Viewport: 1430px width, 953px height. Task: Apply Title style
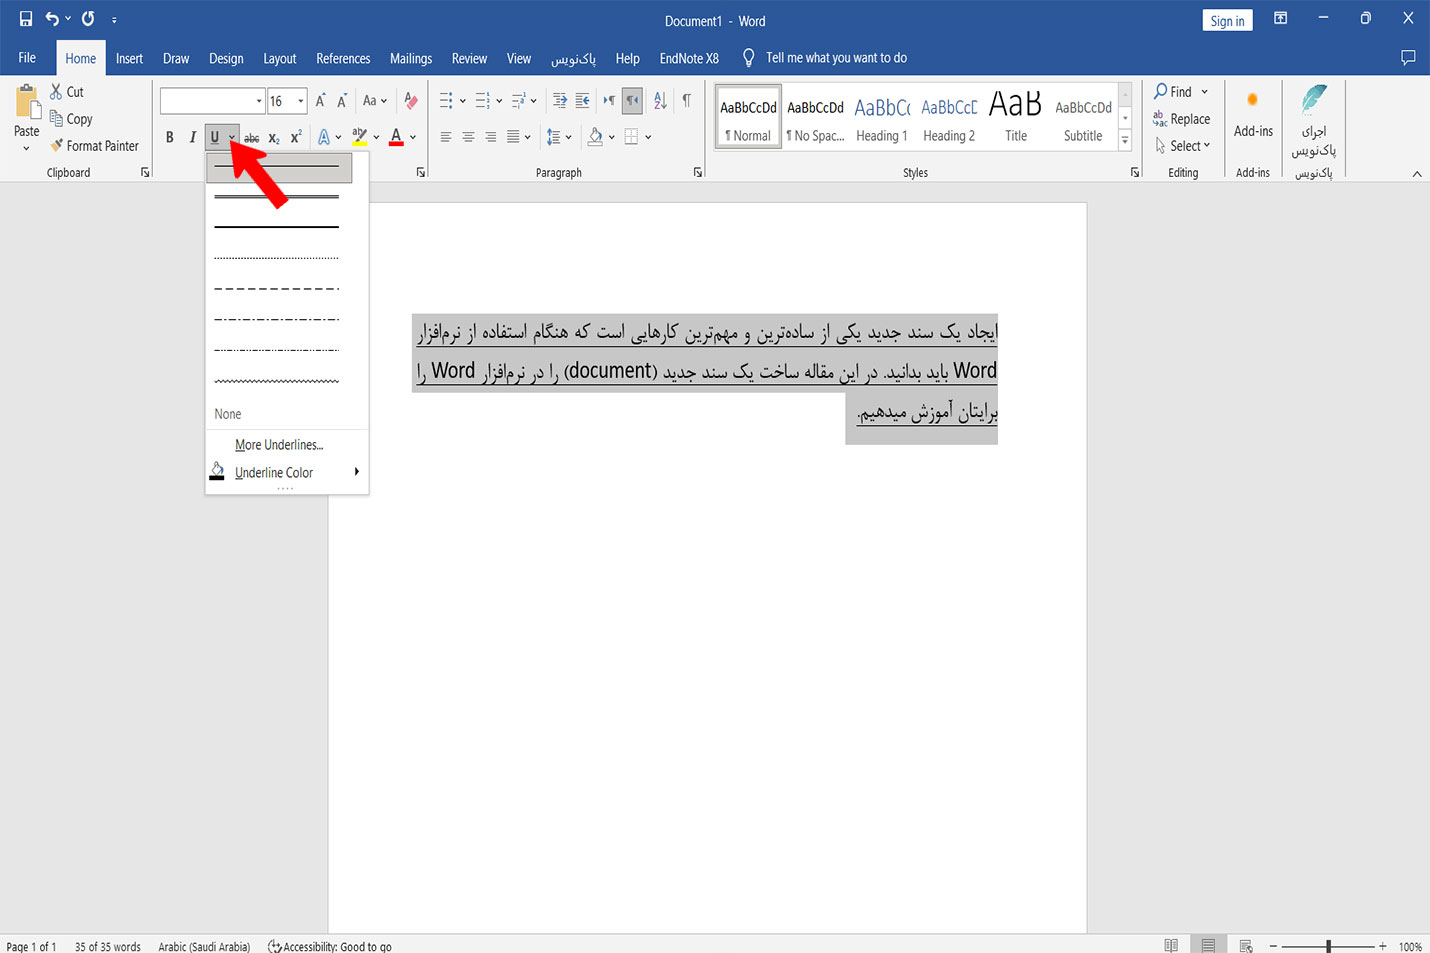(1016, 118)
